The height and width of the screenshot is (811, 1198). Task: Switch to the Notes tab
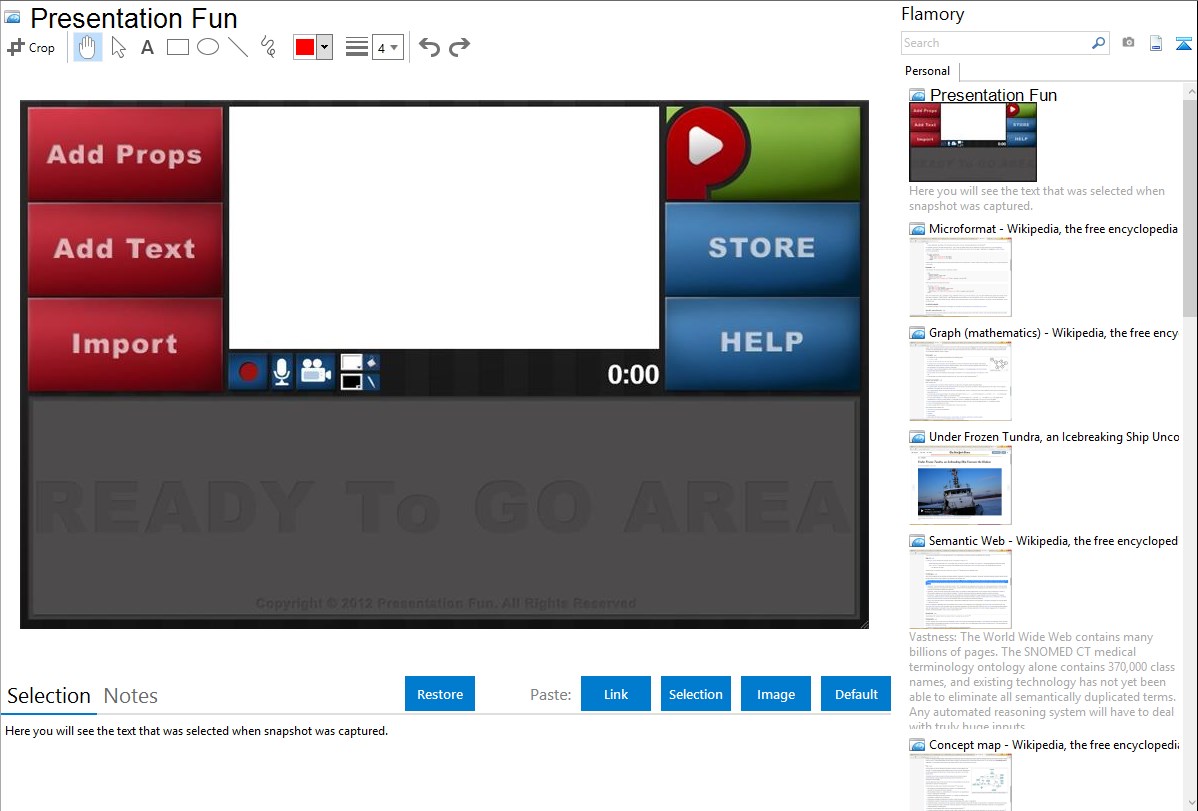[x=131, y=696]
